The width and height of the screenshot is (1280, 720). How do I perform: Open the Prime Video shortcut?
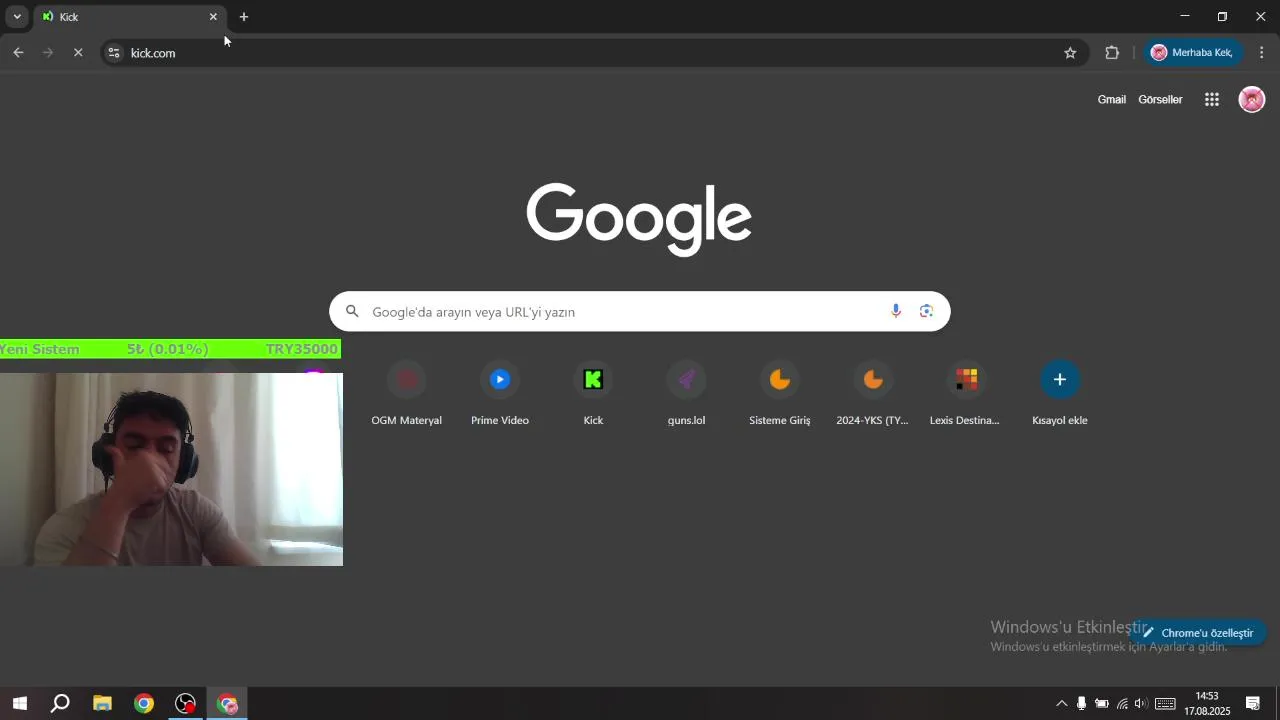click(499, 395)
